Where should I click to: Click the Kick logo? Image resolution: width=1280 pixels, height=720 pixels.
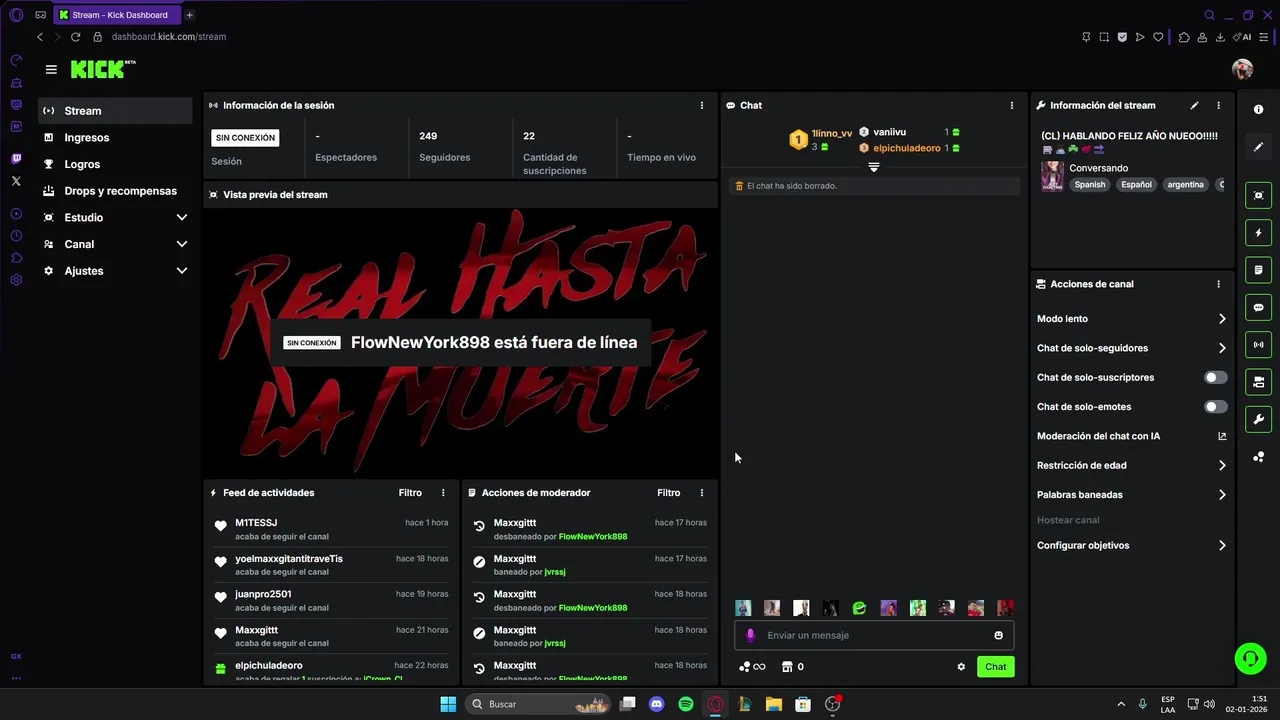(x=103, y=69)
